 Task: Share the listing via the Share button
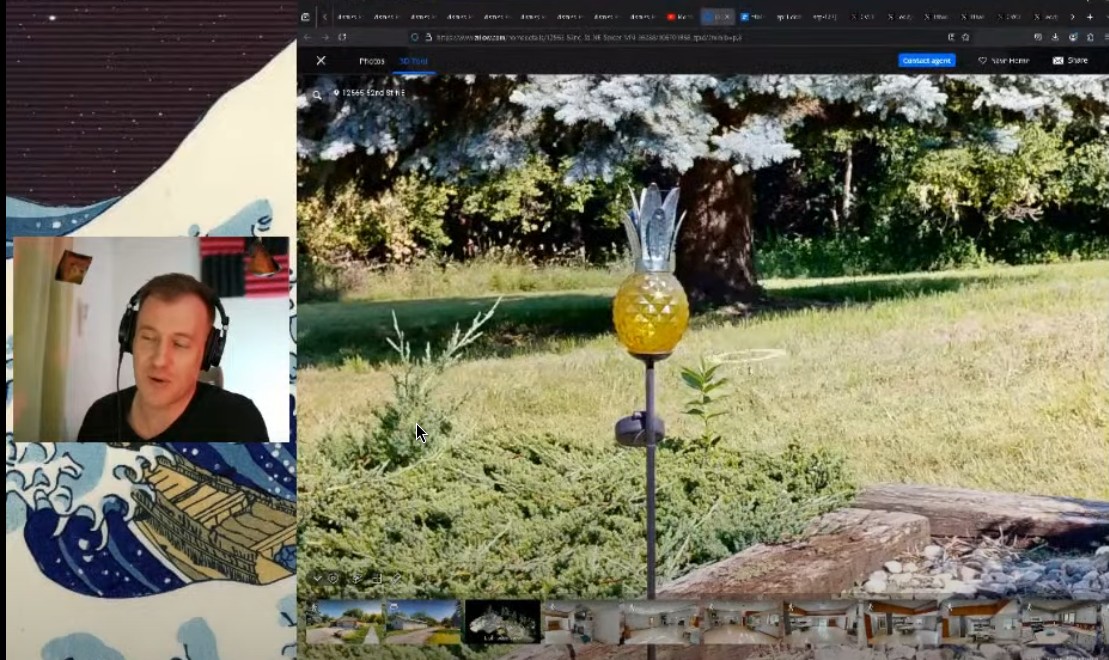point(1070,61)
